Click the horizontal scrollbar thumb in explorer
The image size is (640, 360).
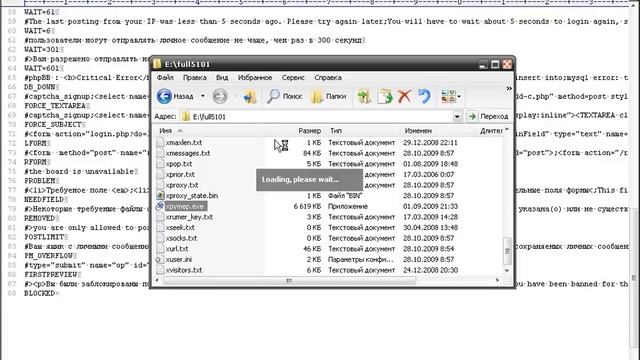click(x=289, y=280)
